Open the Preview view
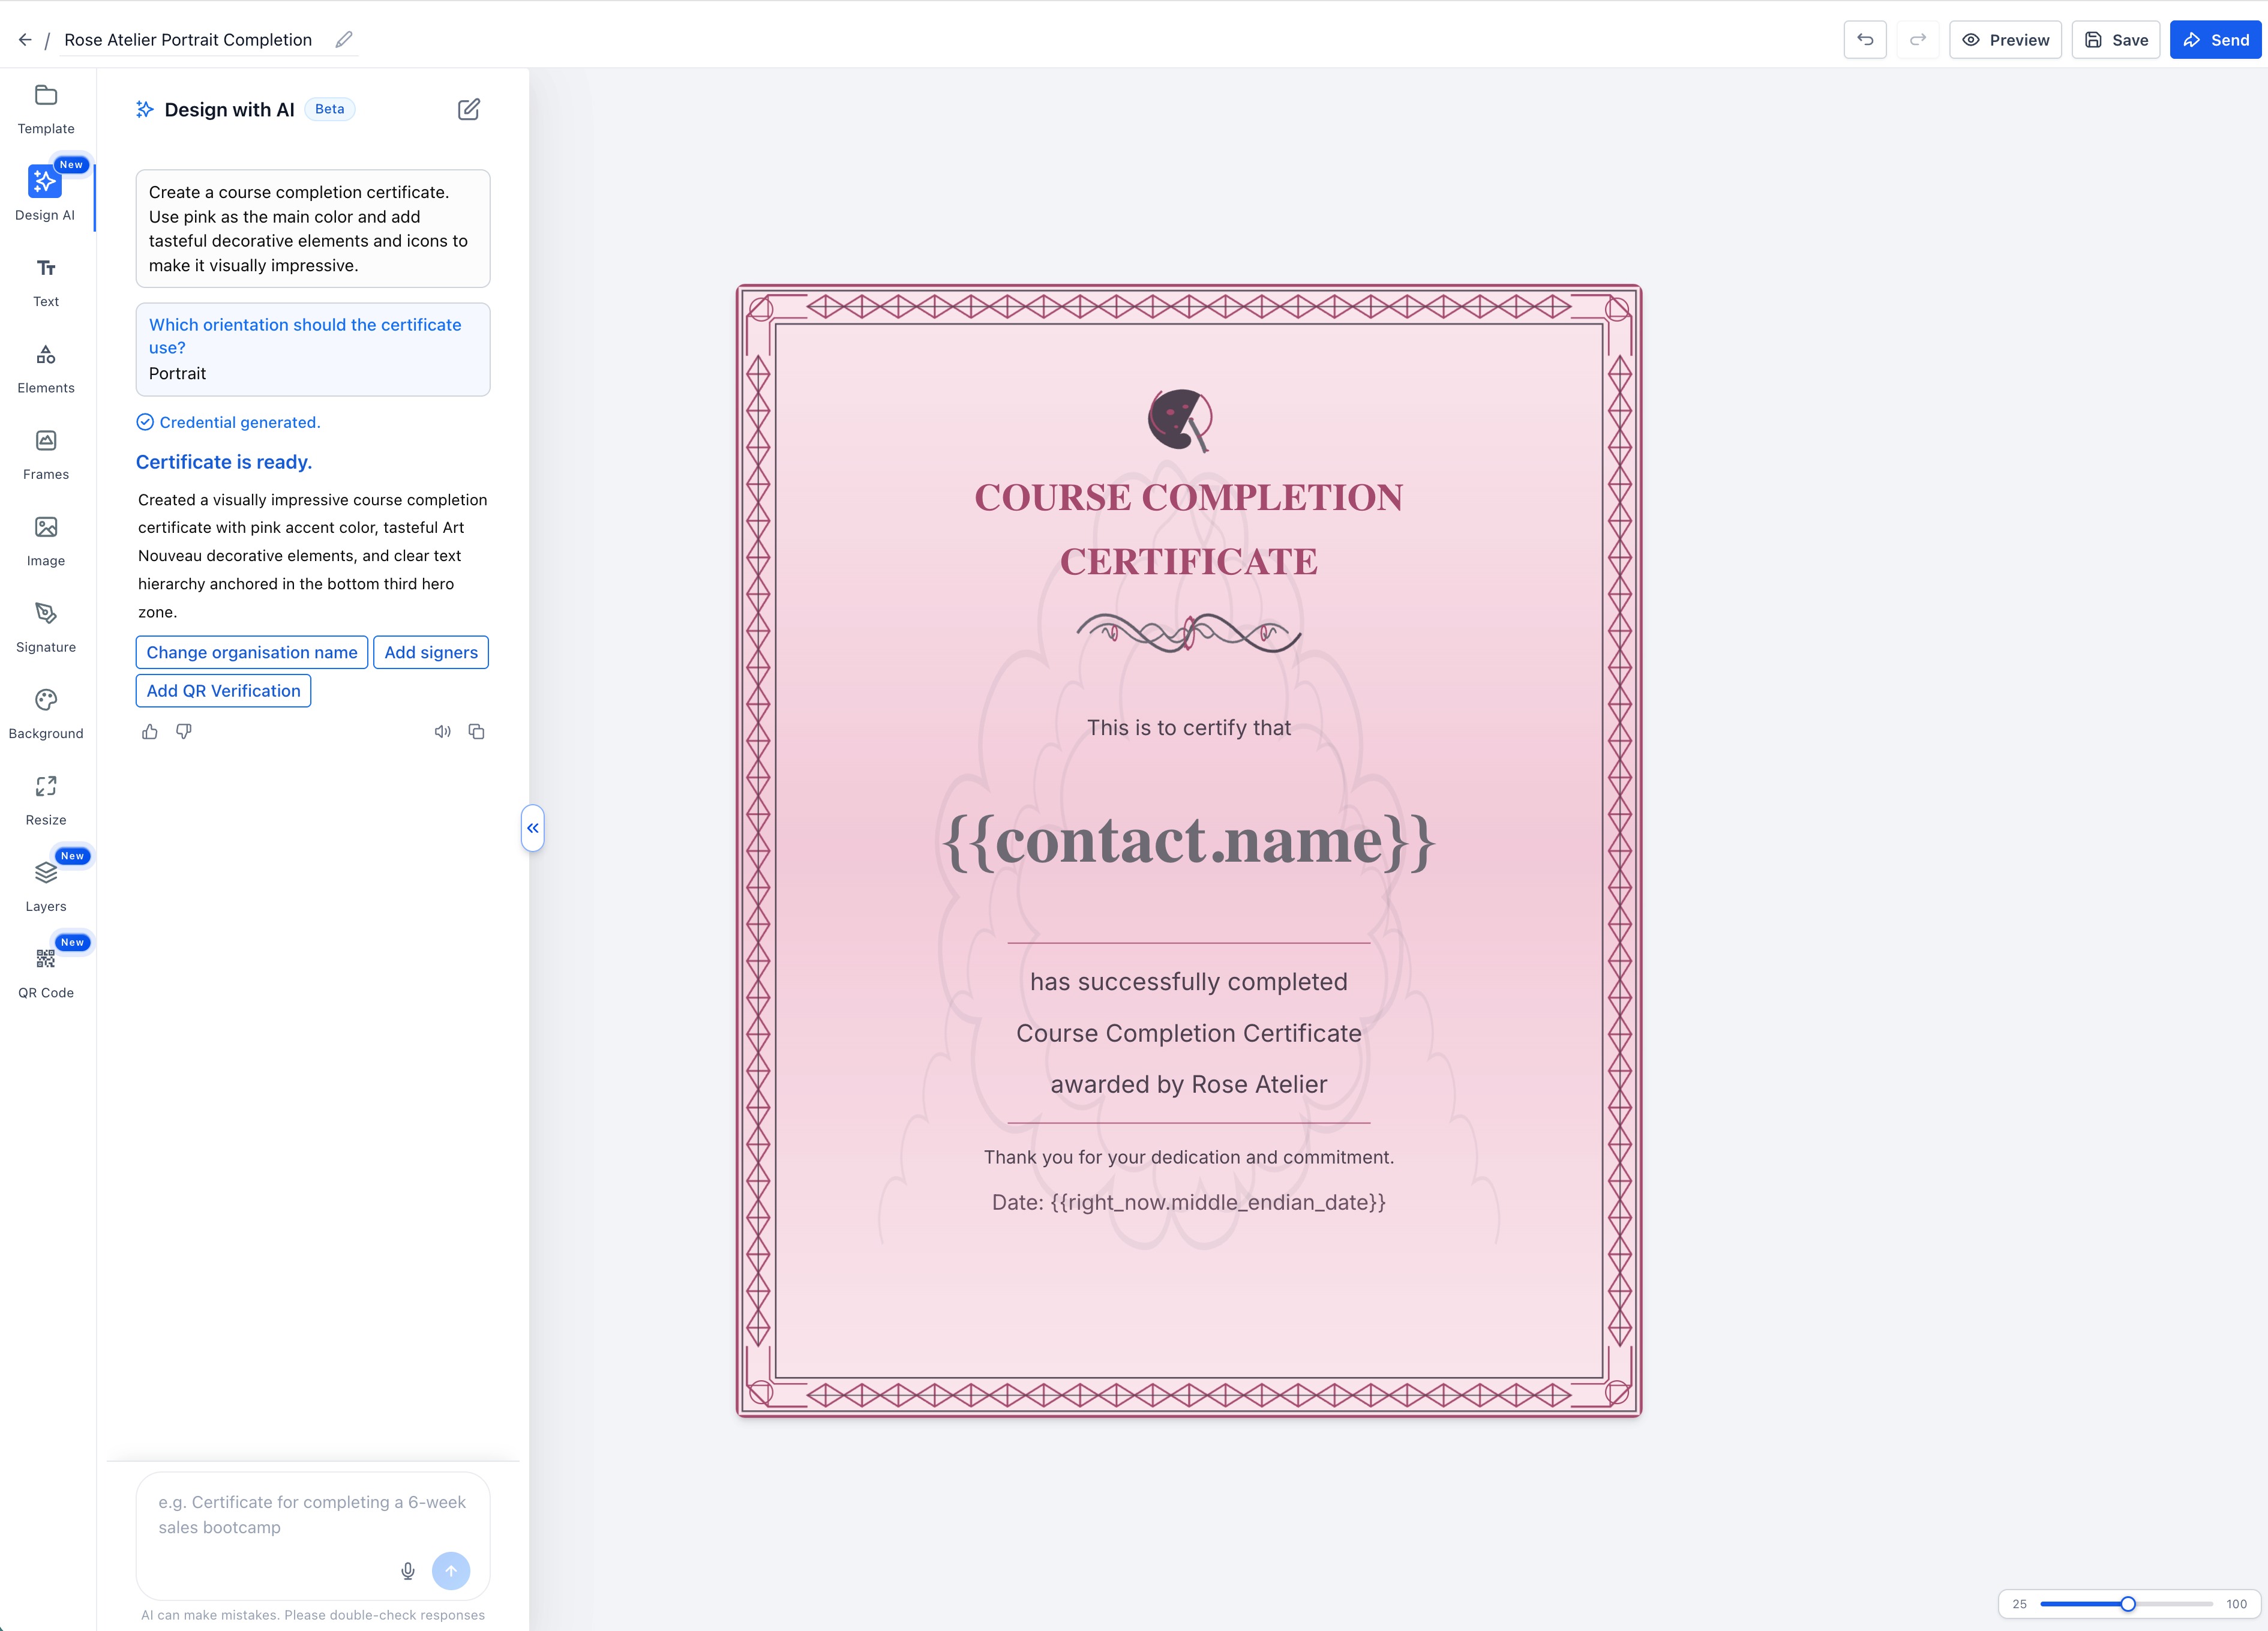This screenshot has height=1631, width=2268. click(x=2005, y=40)
